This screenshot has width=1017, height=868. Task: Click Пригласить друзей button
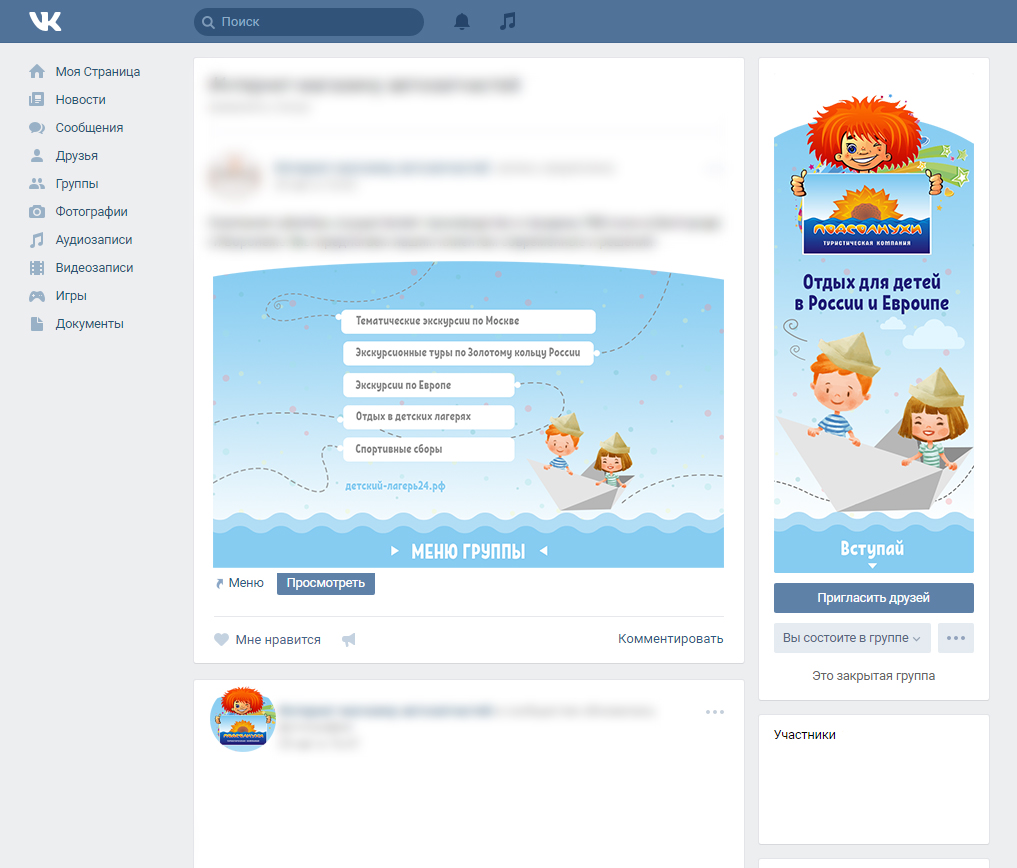(873, 598)
